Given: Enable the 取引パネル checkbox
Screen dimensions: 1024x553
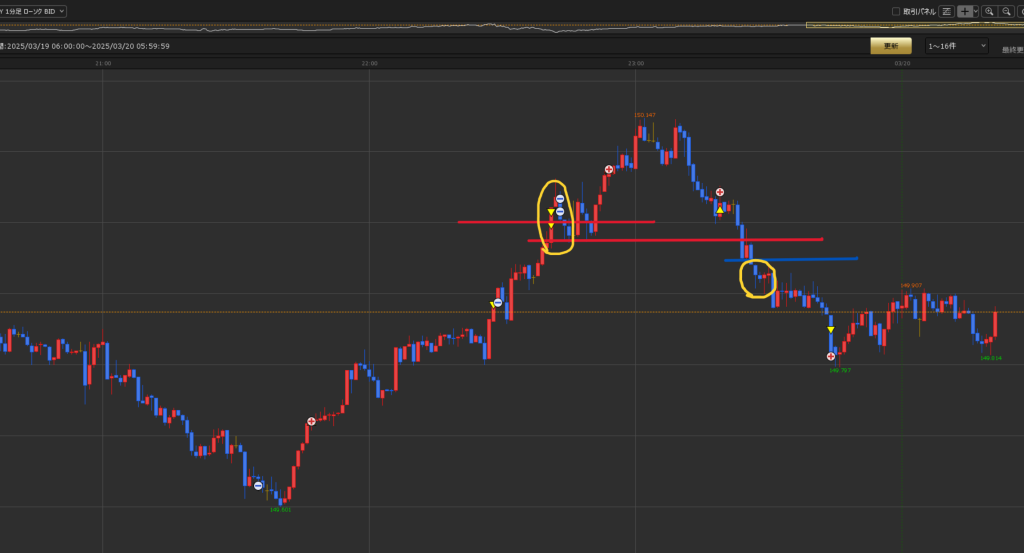Looking at the screenshot, I should (896, 11).
